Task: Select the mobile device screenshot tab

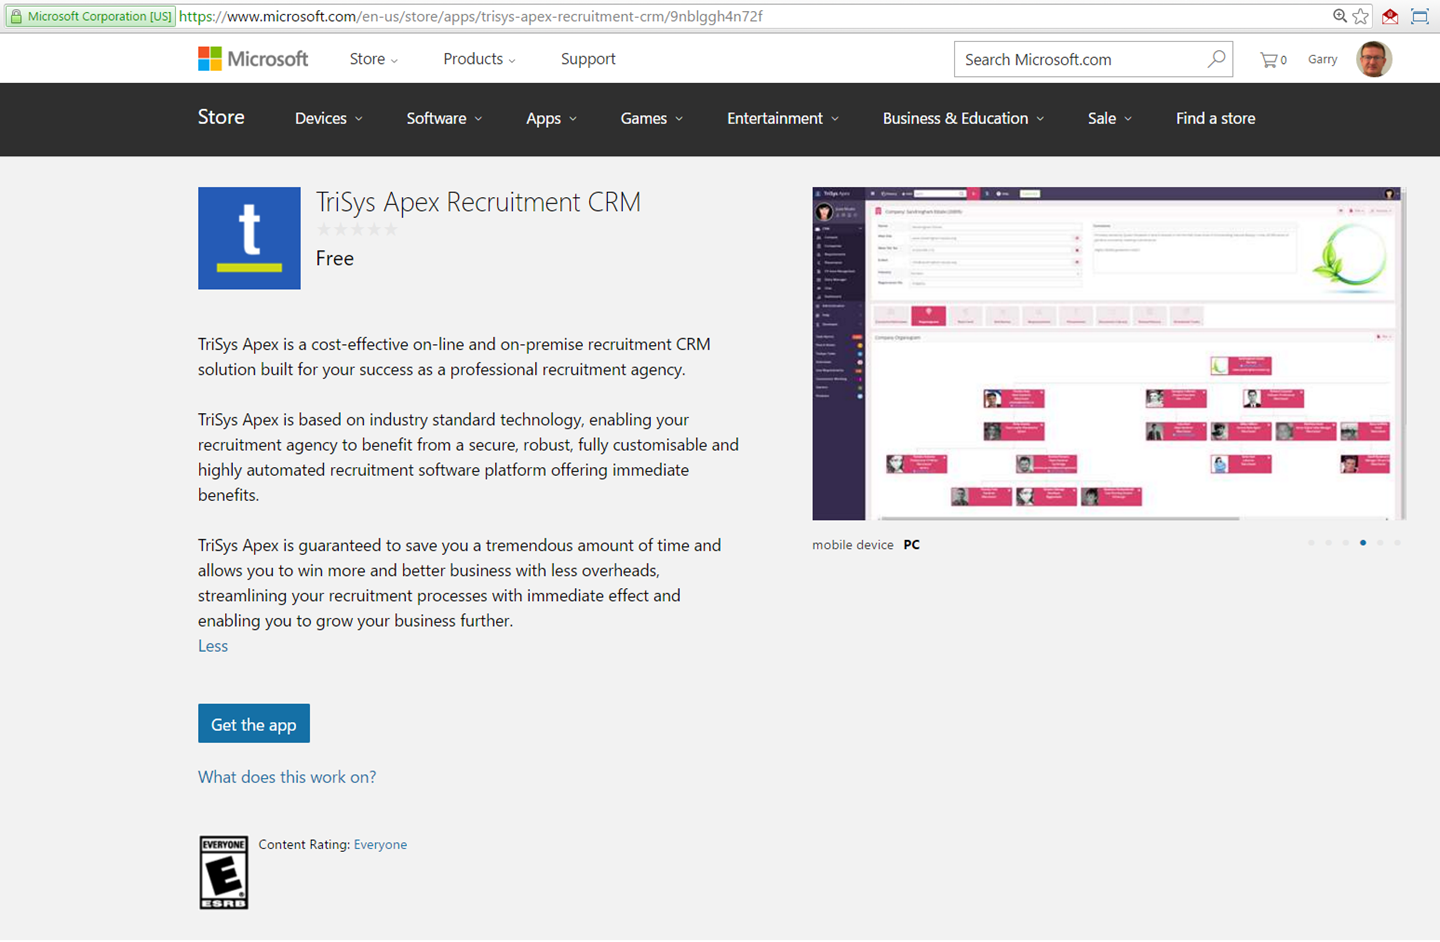Action: click(852, 545)
